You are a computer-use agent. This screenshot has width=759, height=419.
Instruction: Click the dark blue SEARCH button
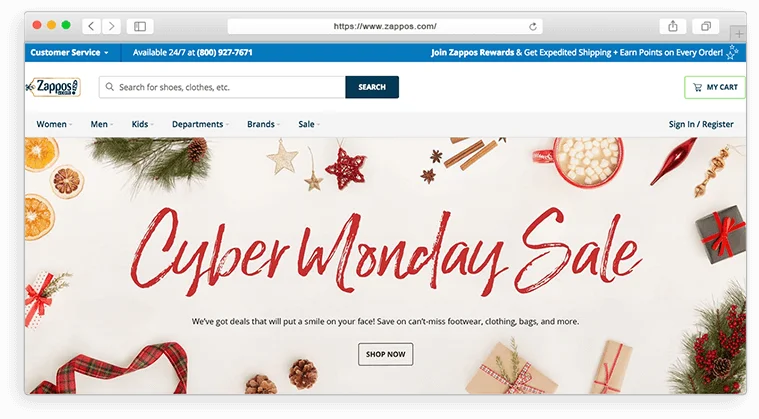pyautogui.click(x=372, y=87)
